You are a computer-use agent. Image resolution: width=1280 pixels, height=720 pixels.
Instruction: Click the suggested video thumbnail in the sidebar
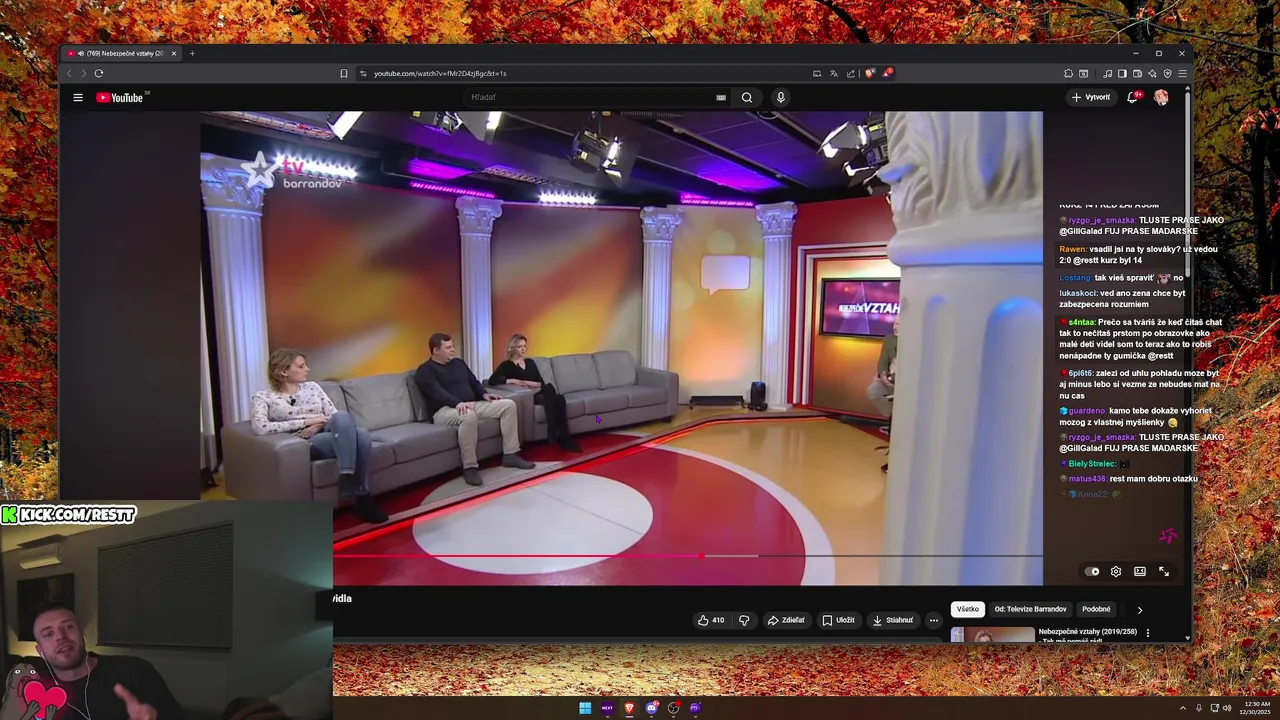993,634
